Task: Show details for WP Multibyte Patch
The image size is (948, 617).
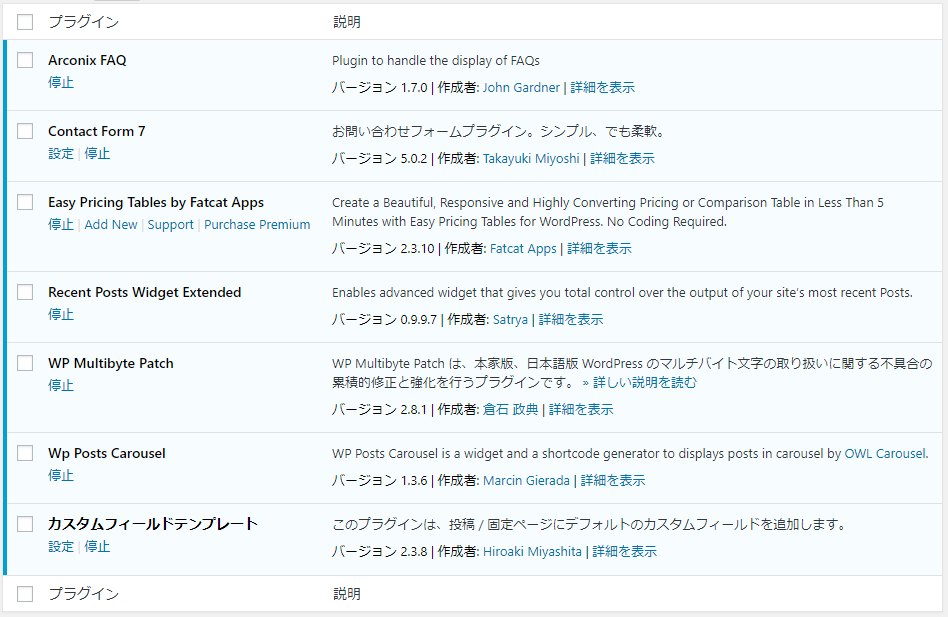Action: pos(581,409)
